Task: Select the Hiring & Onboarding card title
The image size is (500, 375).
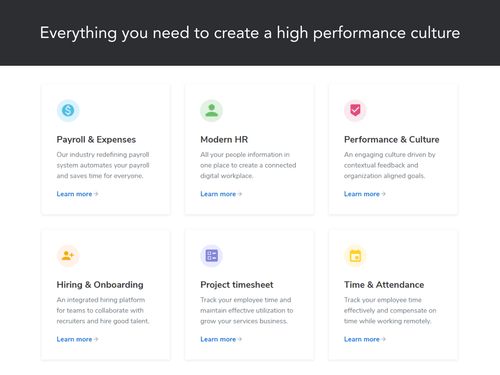Action: 100,285
